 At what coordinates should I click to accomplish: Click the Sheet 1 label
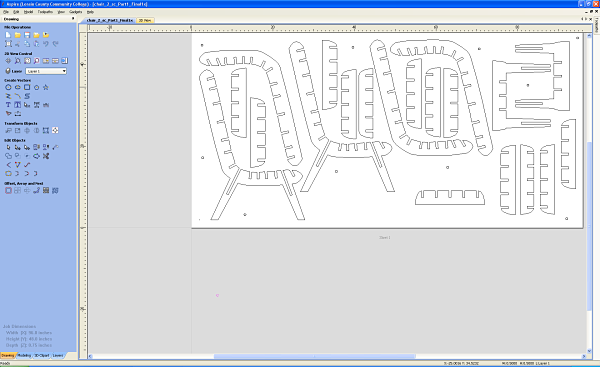coord(385,238)
